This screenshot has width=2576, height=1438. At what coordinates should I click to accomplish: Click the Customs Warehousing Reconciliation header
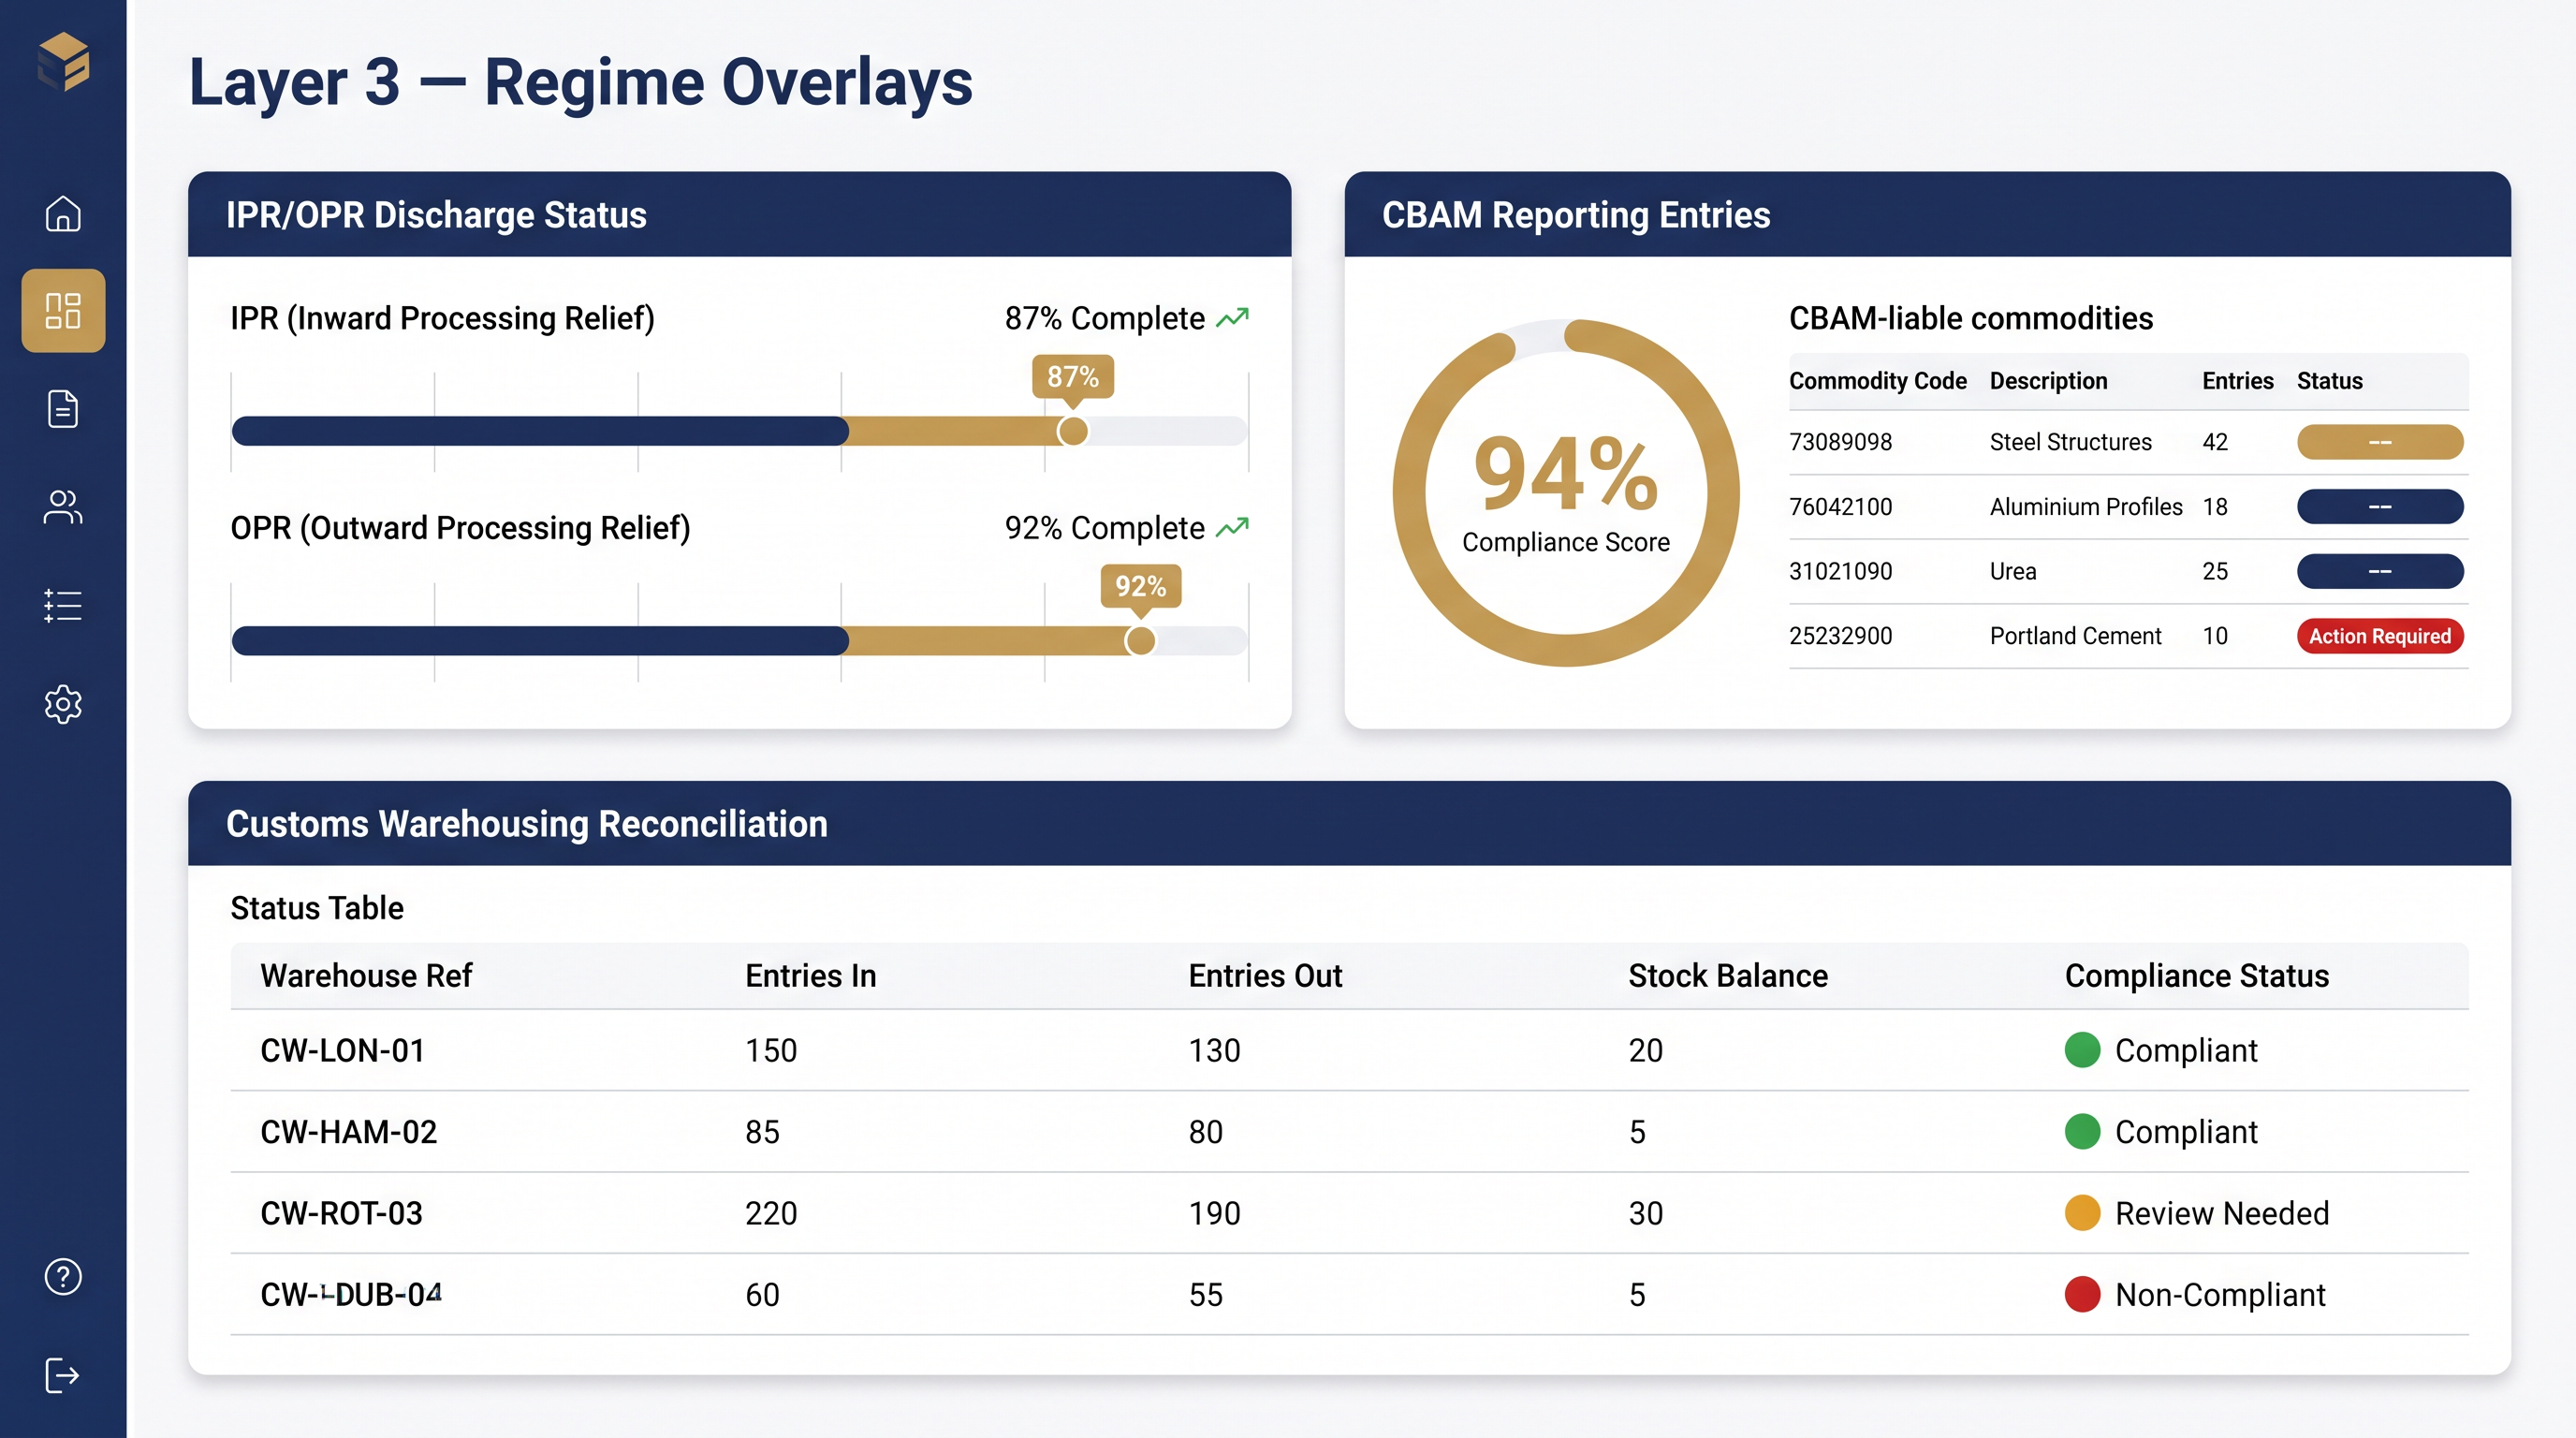[x=1349, y=823]
